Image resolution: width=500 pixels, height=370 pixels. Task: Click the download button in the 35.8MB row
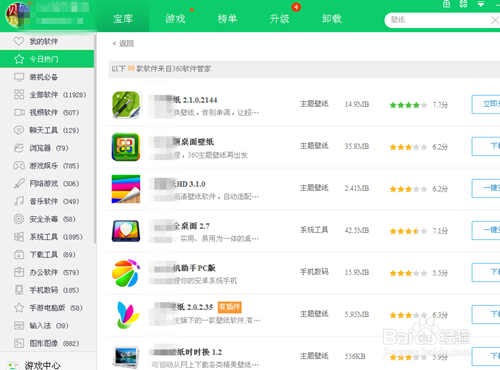point(486,146)
